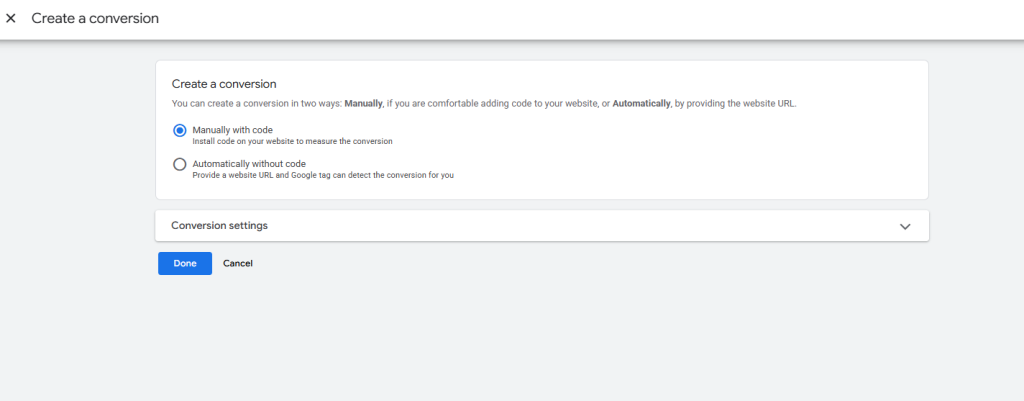
Task: Close the Create a conversion dialog
Action: 11,18
